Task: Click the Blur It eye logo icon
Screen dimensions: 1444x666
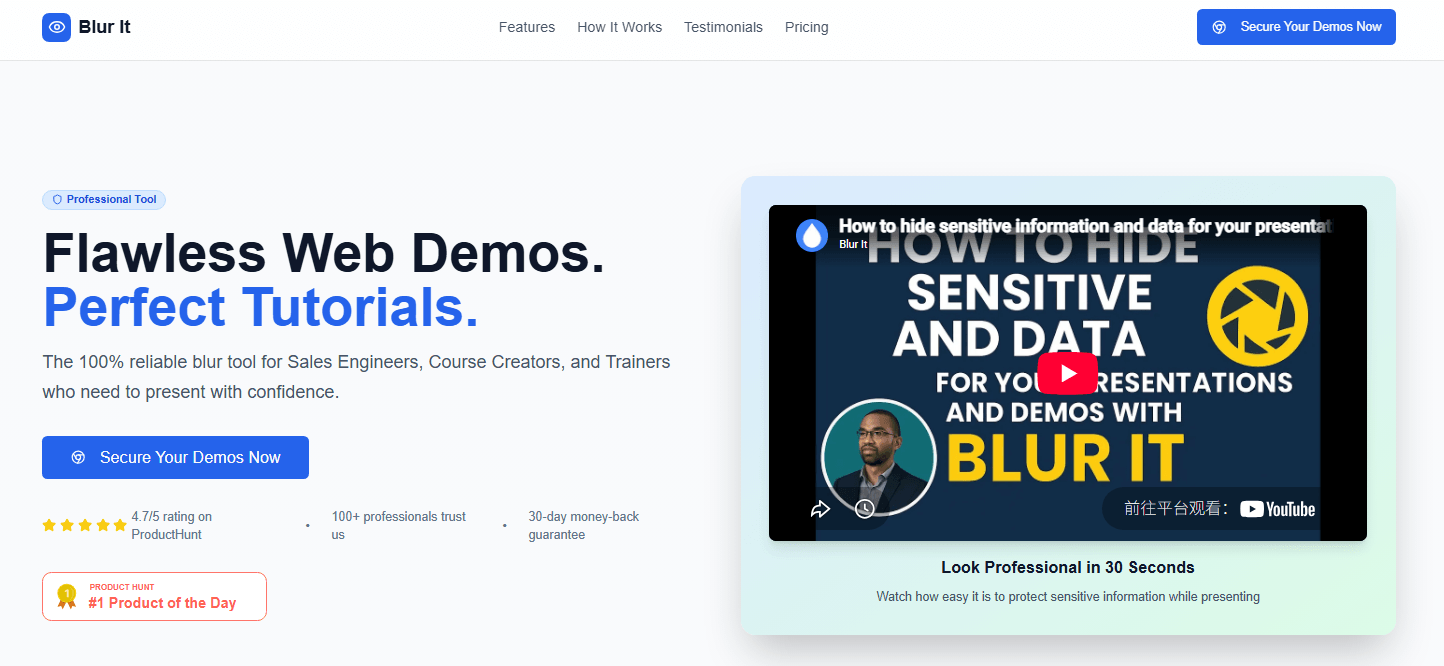Action: [56, 27]
